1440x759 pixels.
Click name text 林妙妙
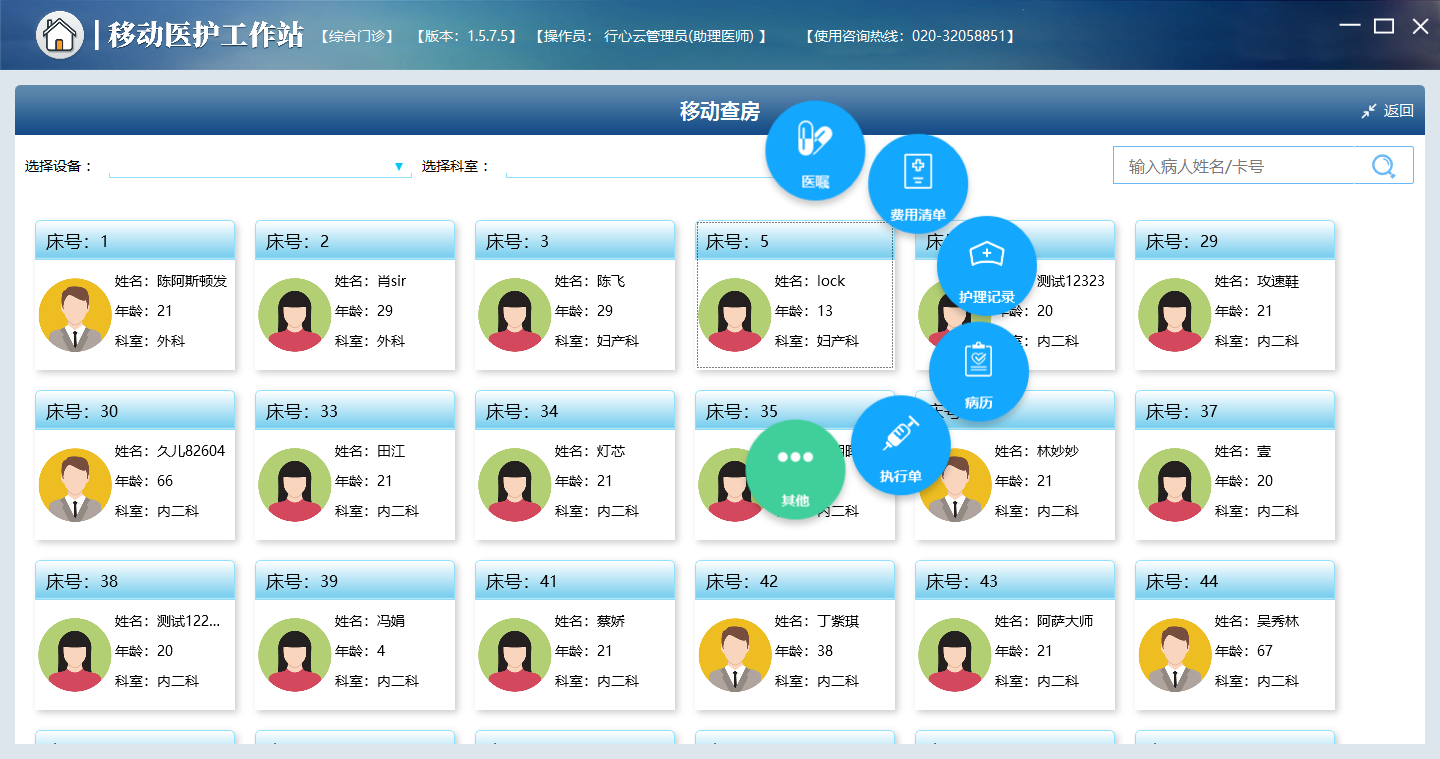(x=1058, y=451)
